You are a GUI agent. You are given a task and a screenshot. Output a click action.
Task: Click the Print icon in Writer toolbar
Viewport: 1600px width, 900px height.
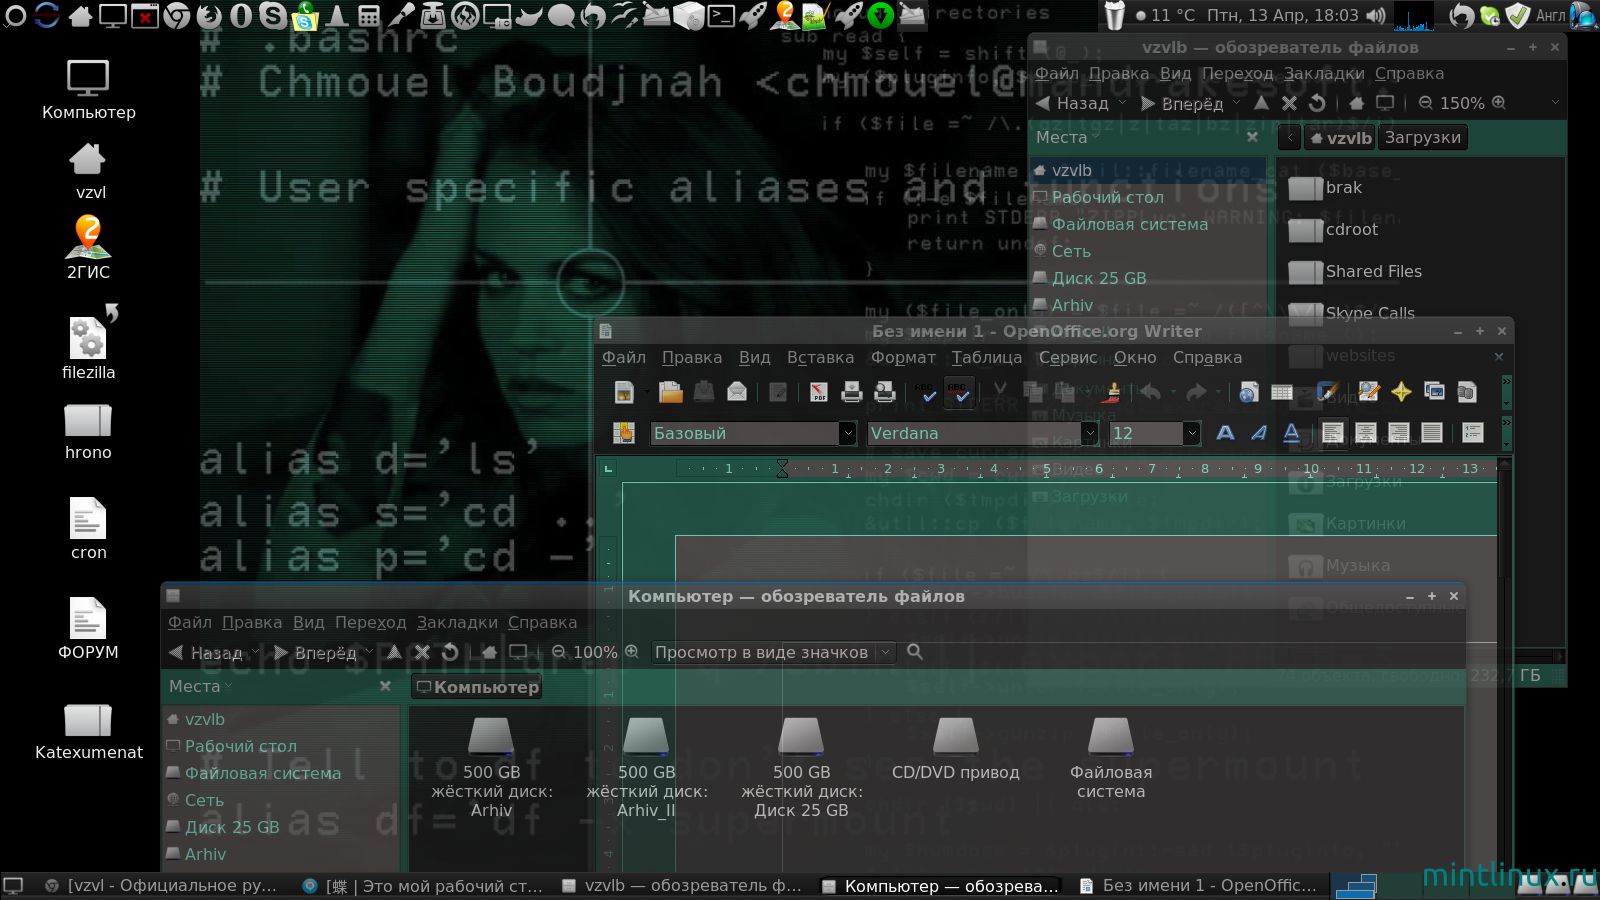click(x=851, y=393)
